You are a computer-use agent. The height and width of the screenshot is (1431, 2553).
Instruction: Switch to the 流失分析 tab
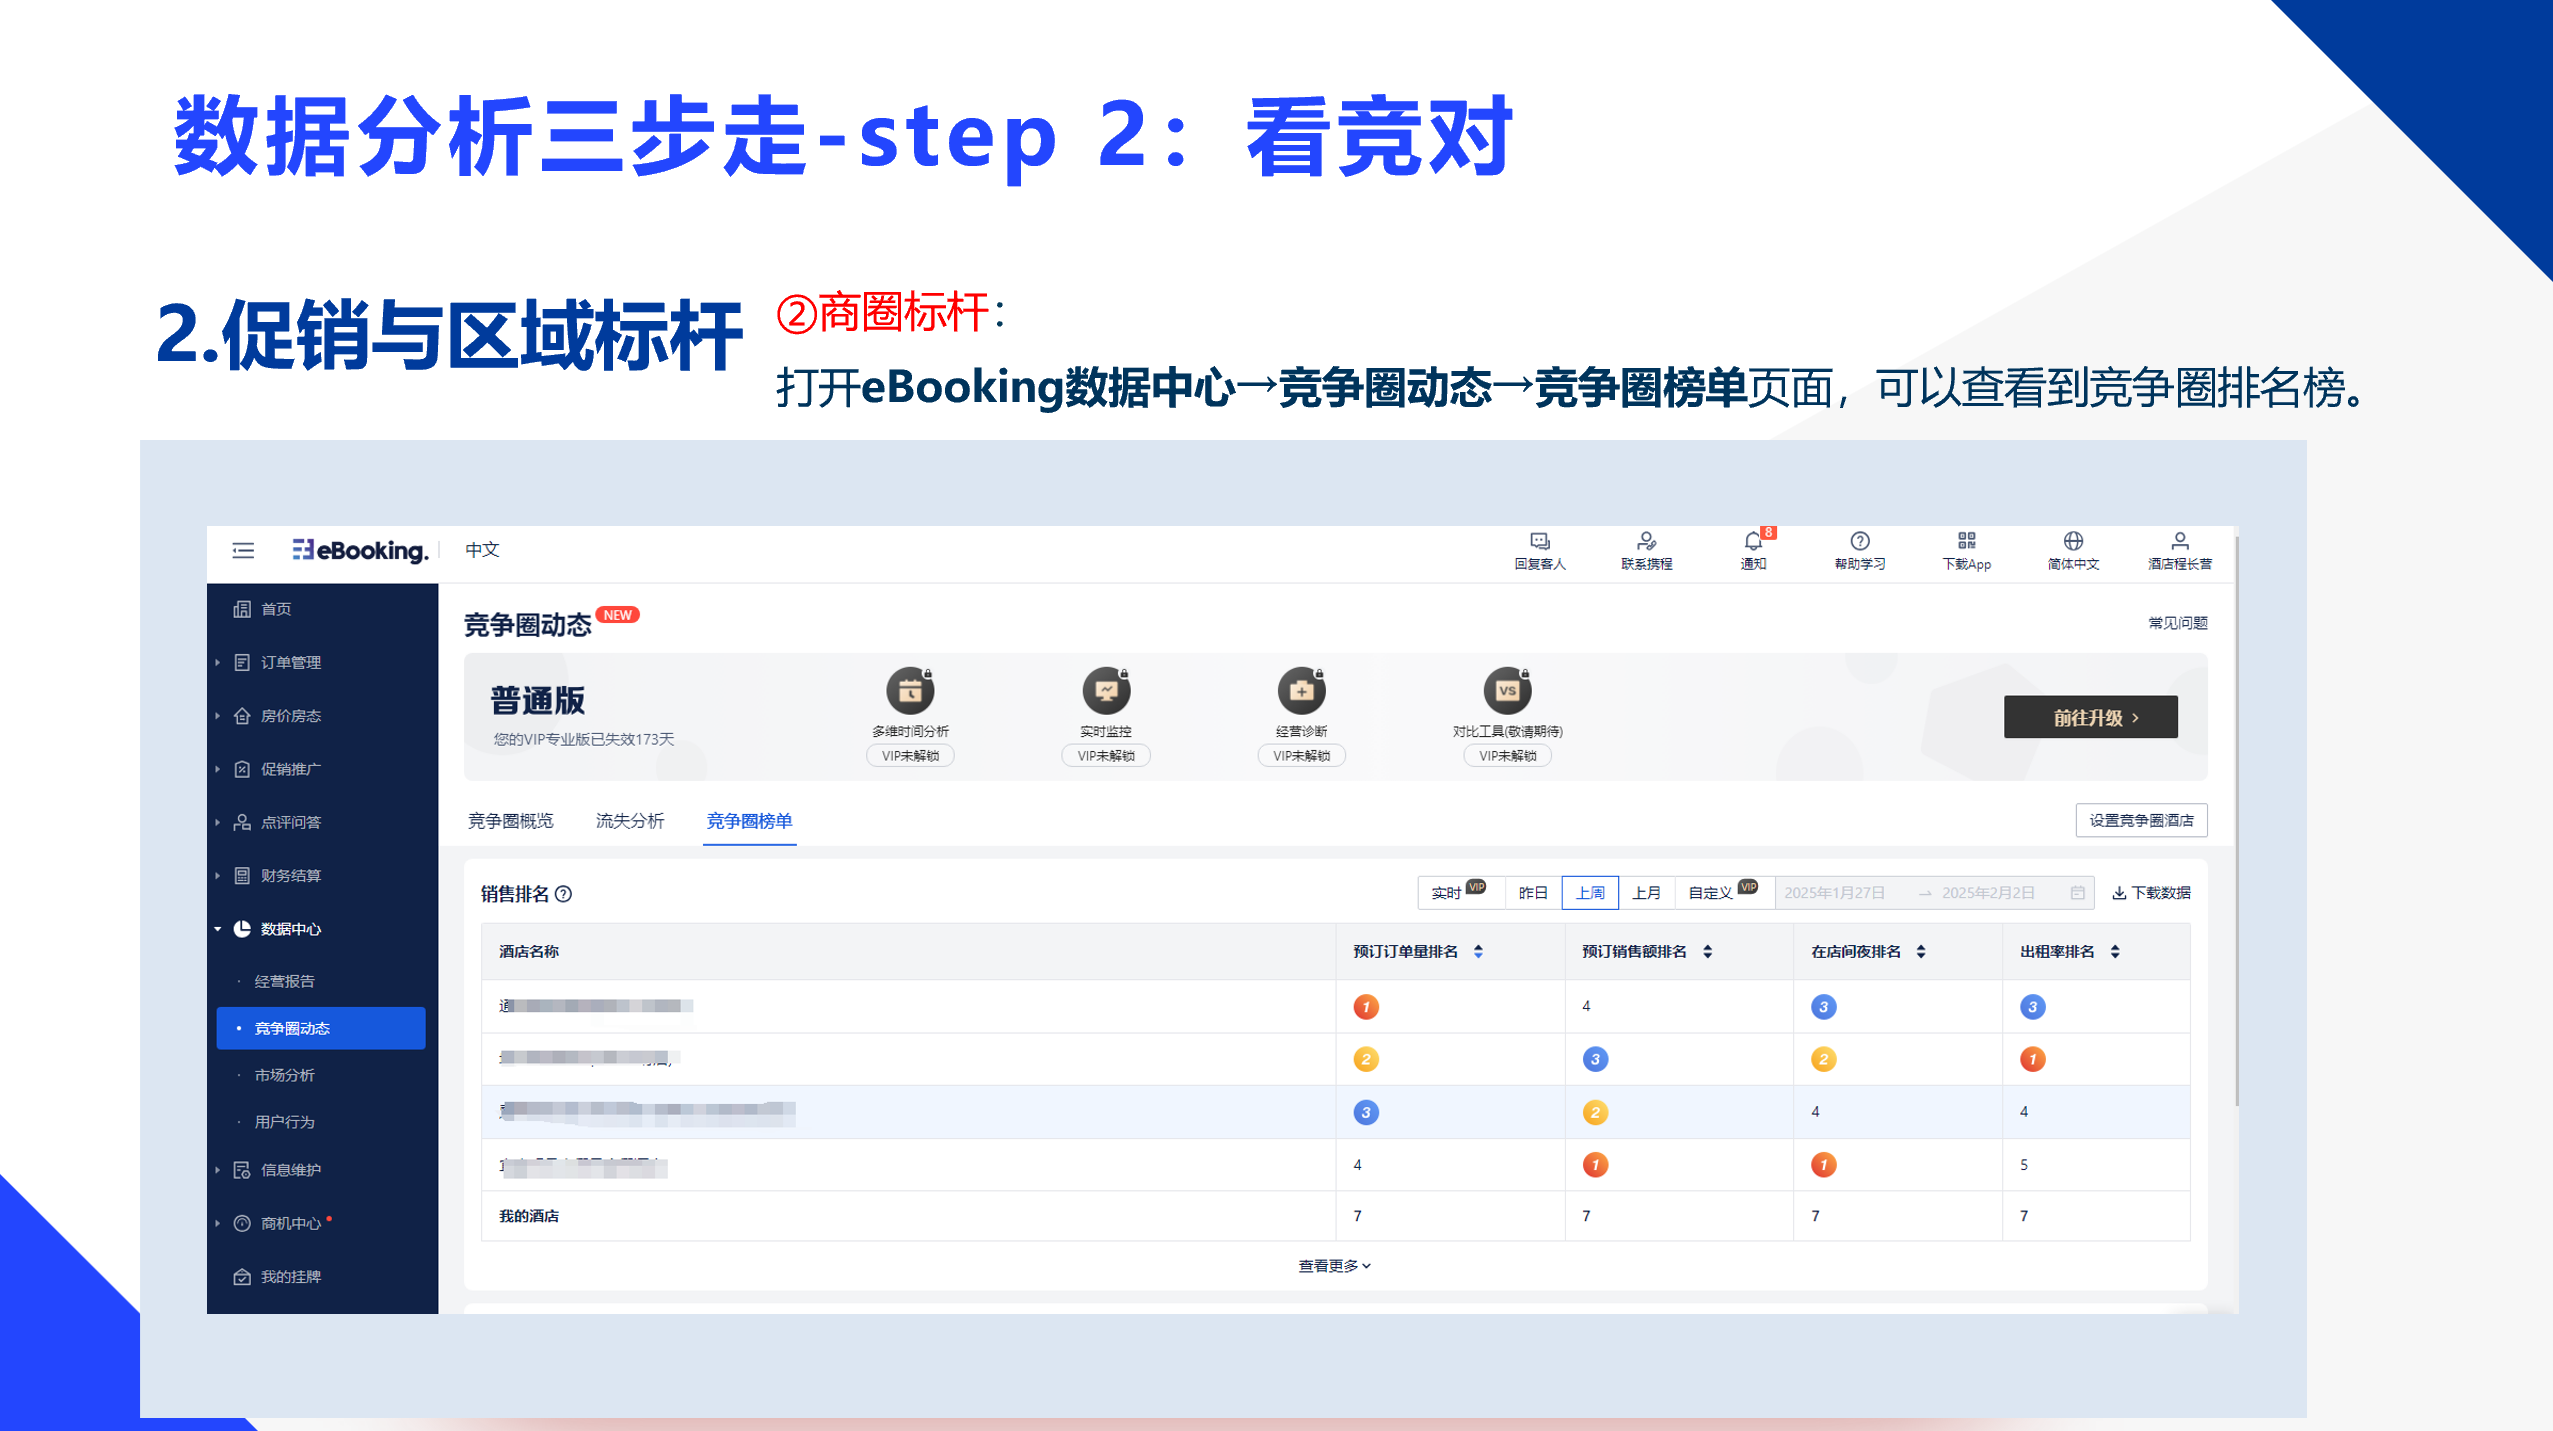point(629,821)
